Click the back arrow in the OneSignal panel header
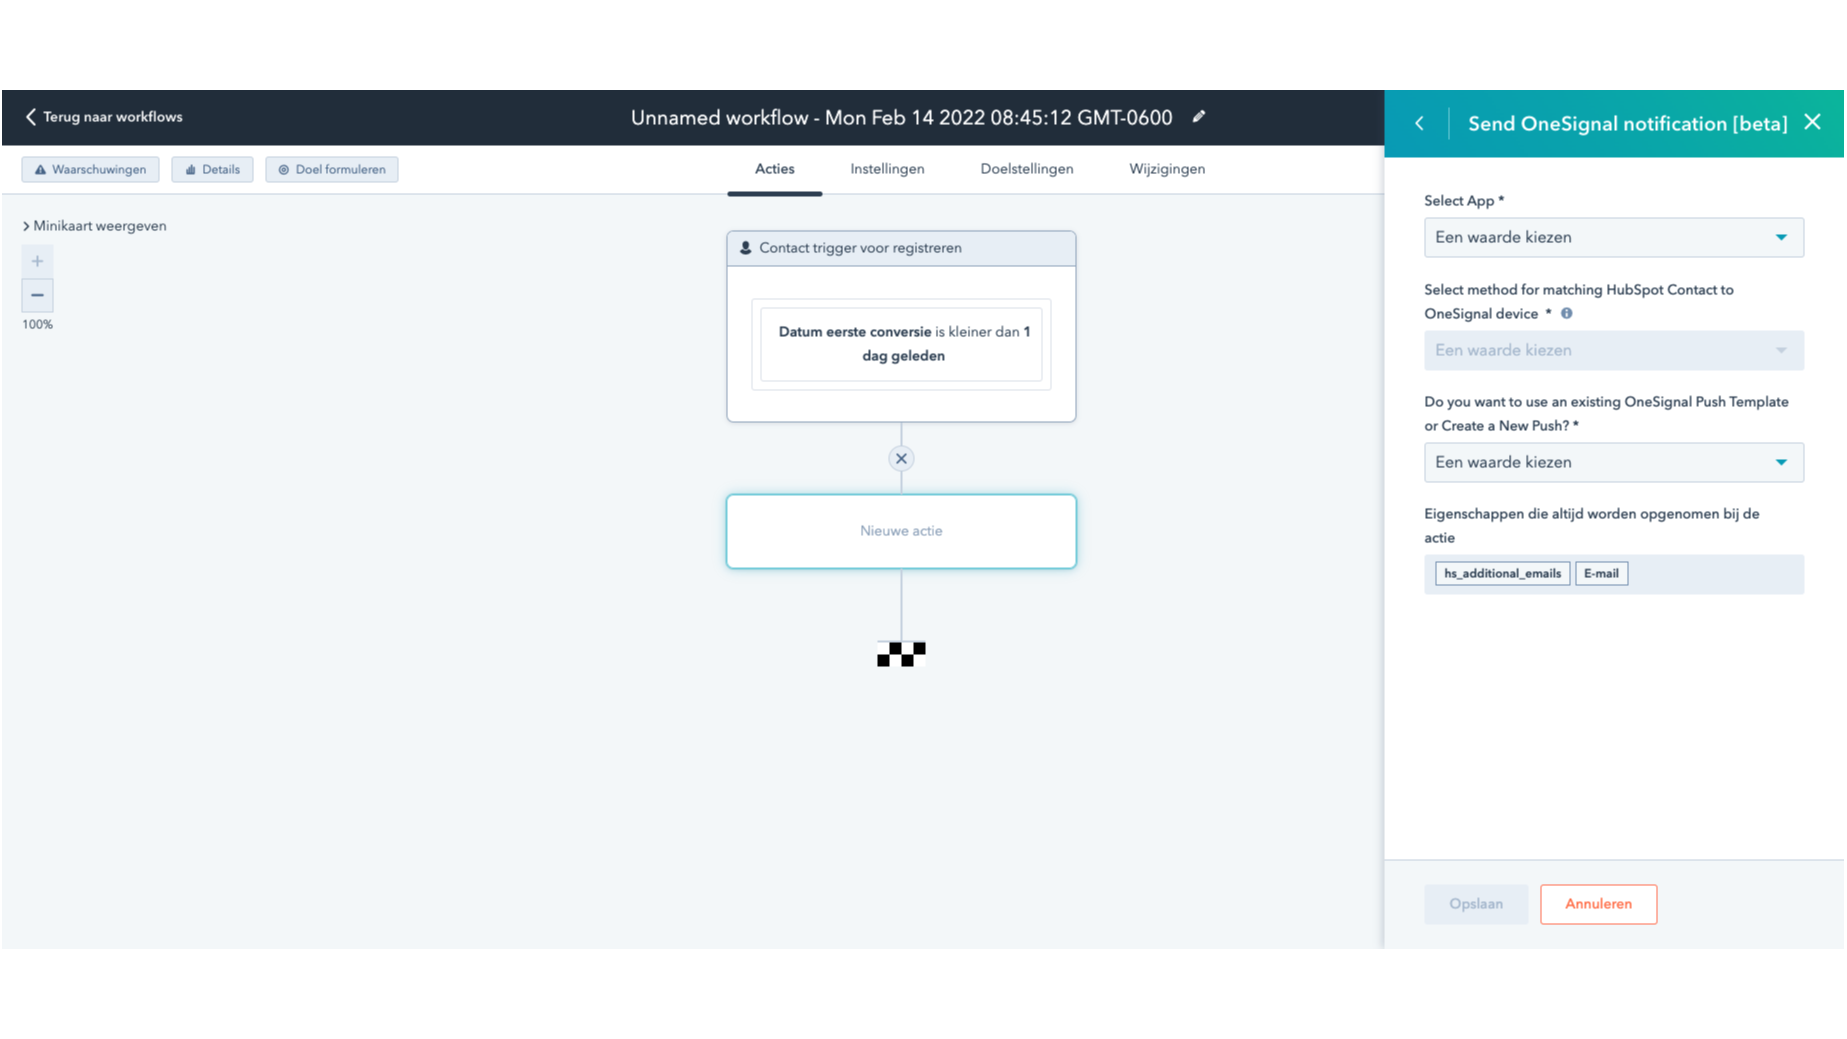 point(1420,123)
